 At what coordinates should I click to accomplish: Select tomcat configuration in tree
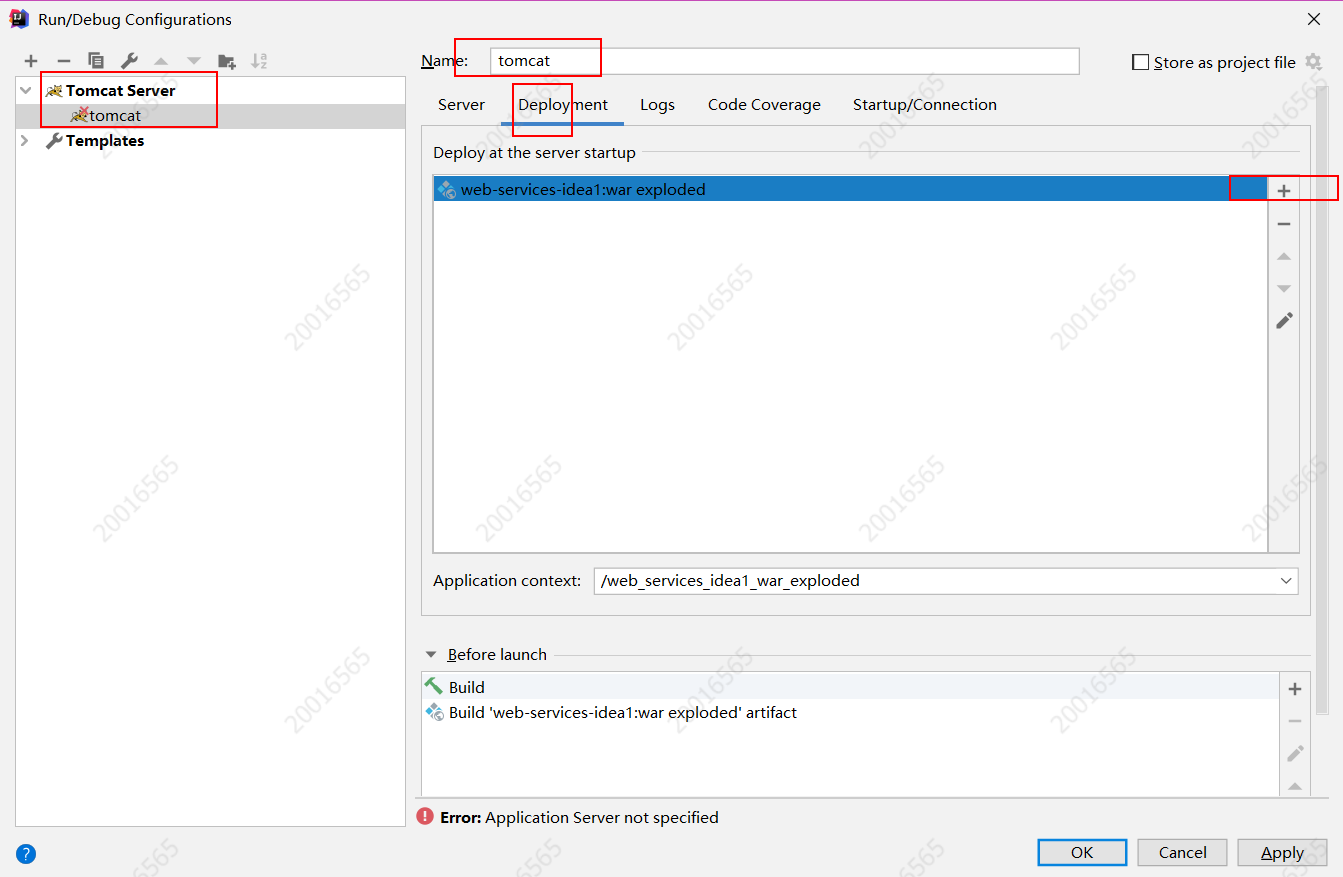(x=211, y=116)
